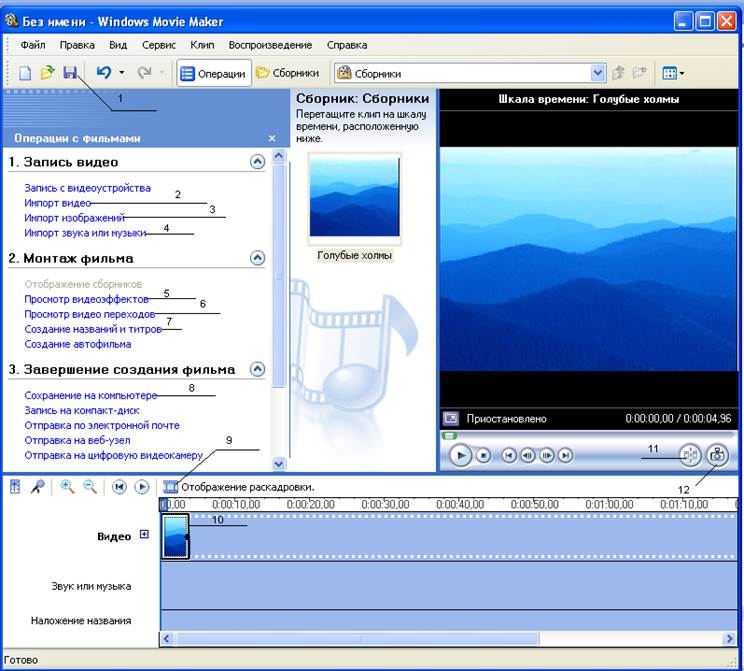Click the Save project floppy disk icon

coord(70,73)
